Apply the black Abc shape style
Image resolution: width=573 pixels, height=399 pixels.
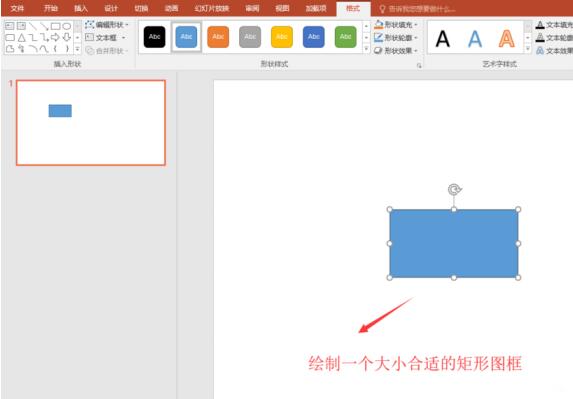[155, 37]
